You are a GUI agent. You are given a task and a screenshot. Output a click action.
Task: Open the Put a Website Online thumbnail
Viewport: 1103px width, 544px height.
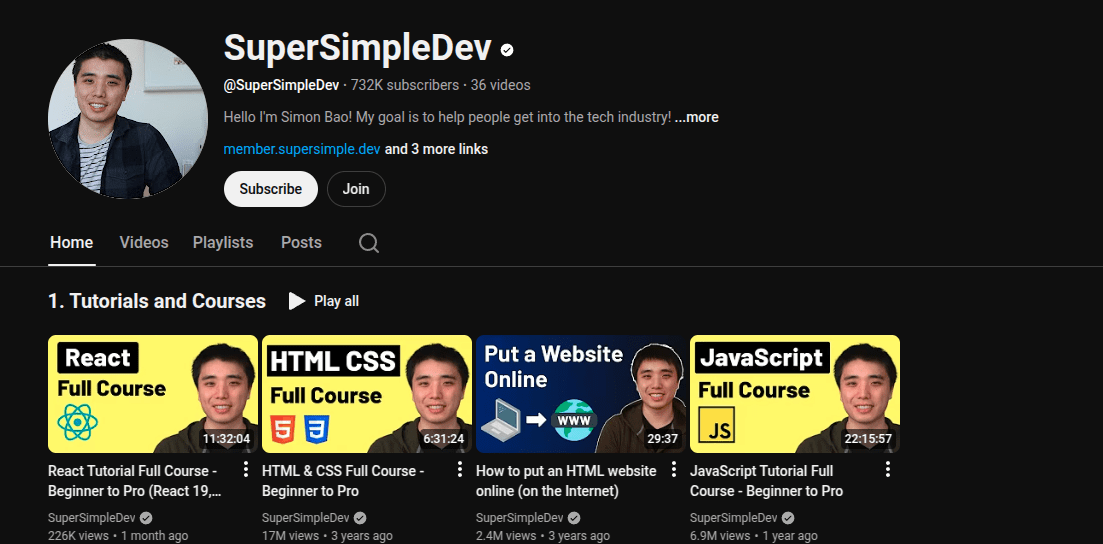(x=581, y=394)
